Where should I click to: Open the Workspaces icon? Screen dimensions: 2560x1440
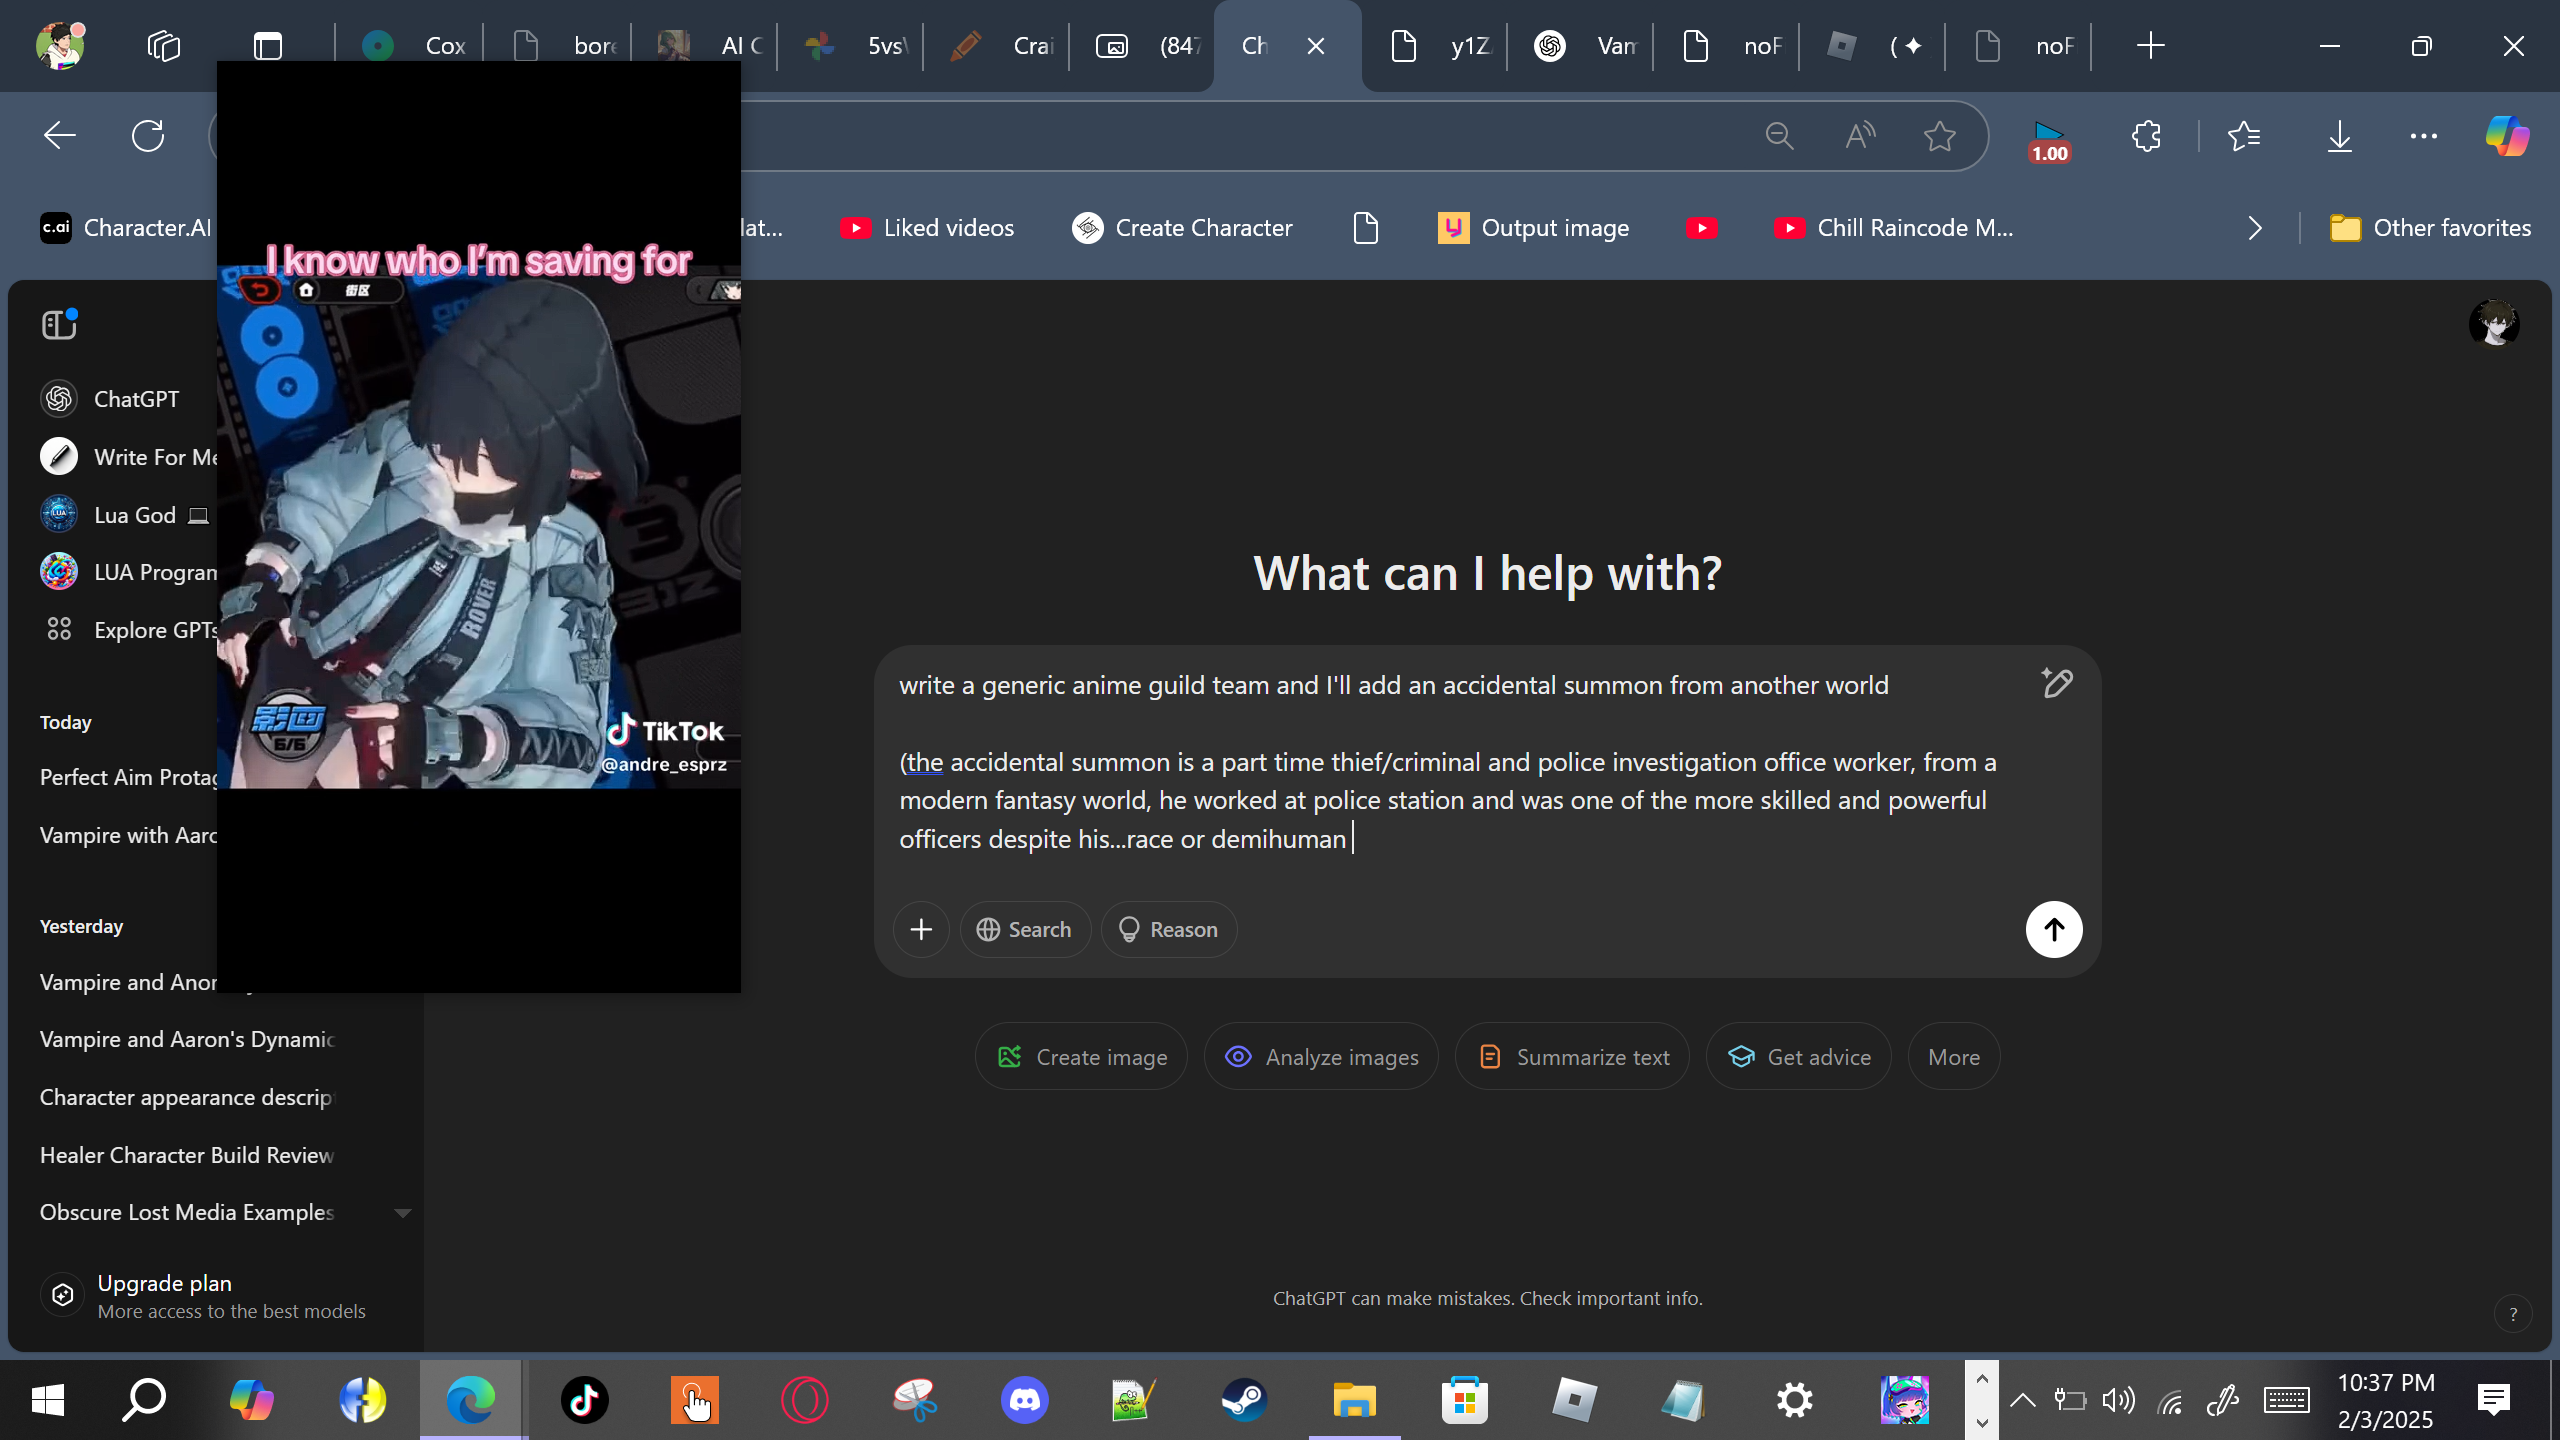point(164,46)
